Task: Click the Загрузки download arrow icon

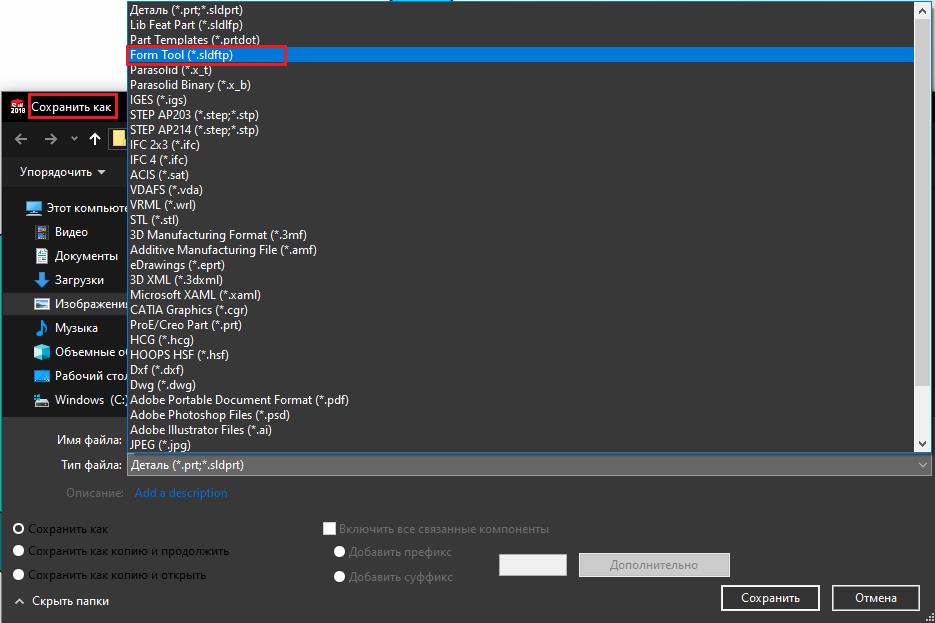Action: [42, 280]
